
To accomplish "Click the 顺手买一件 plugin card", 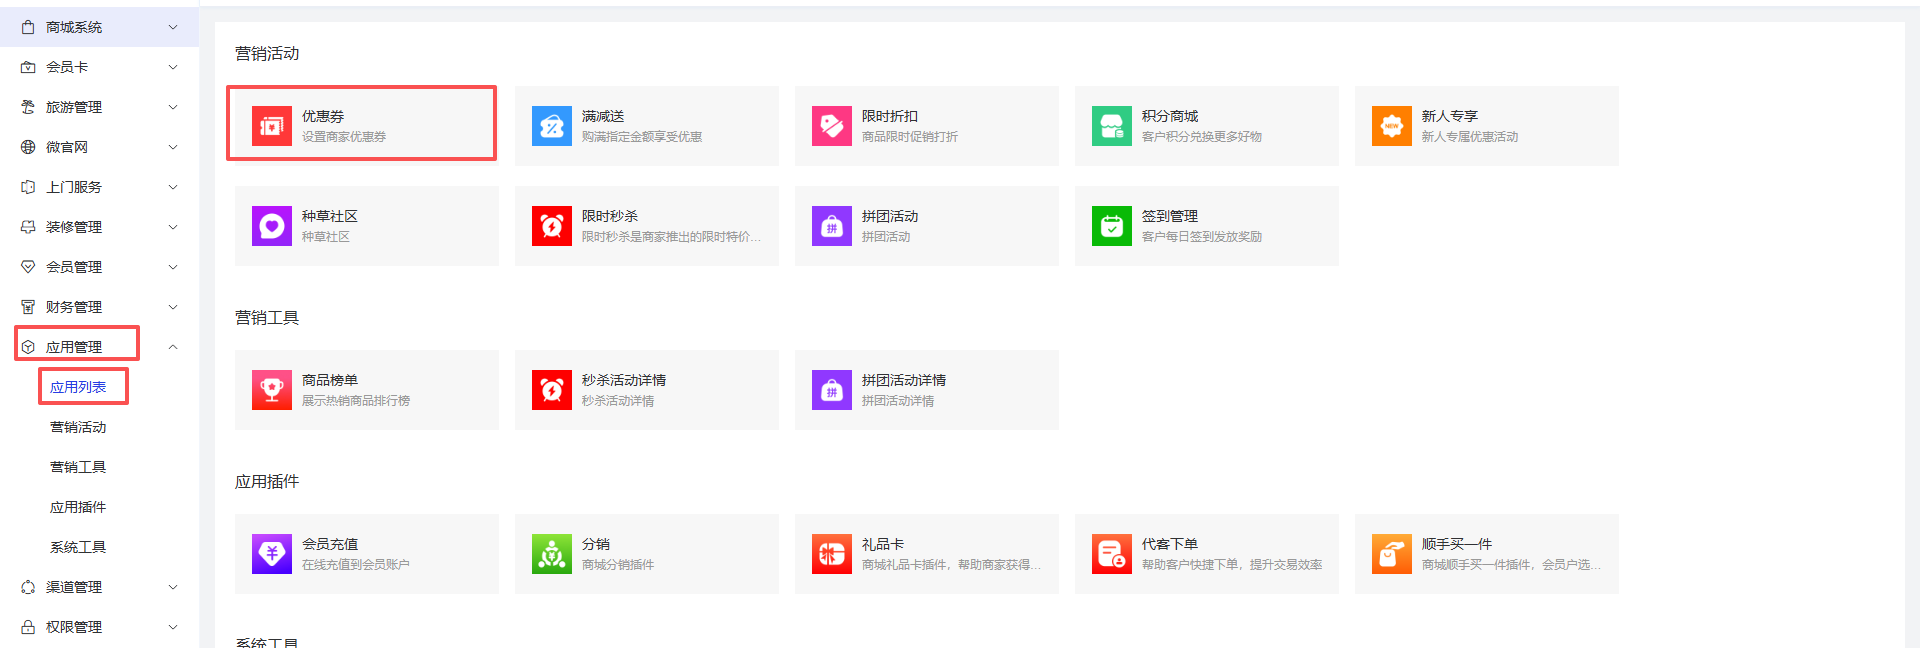I will tap(1486, 554).
